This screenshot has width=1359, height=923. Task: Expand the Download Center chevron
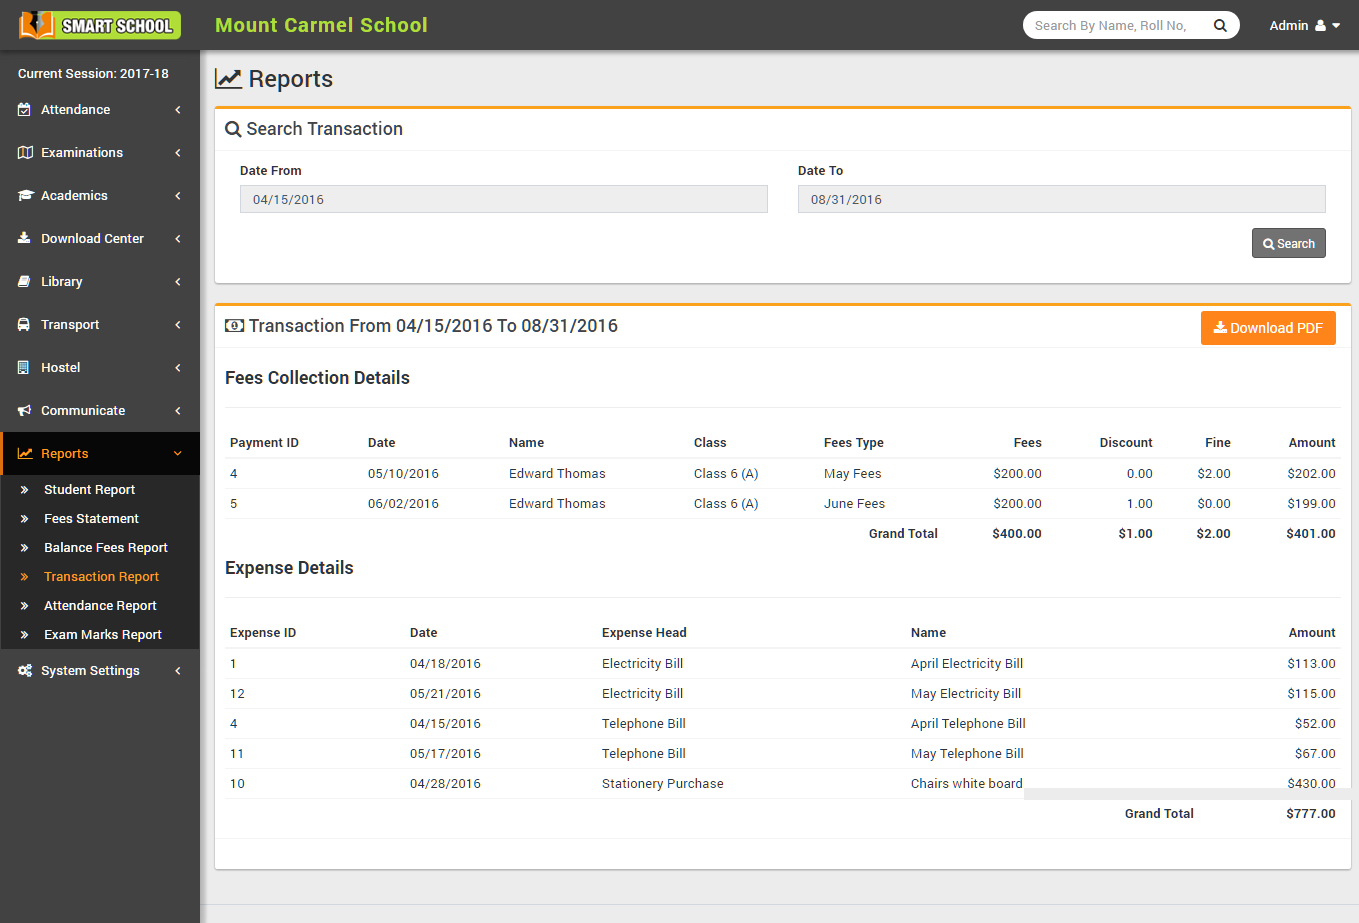(178, 239)
